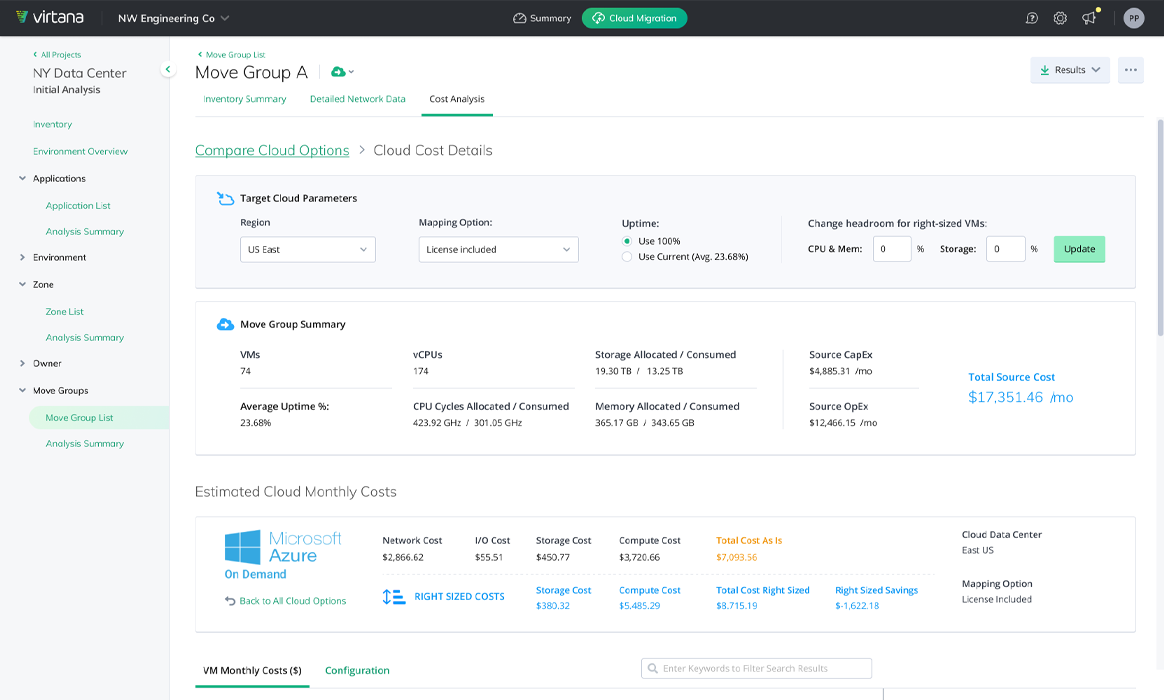Switch to the Configuration tab
The image size is (1164, 700).
pyautogui.click(x=357, y=670)
